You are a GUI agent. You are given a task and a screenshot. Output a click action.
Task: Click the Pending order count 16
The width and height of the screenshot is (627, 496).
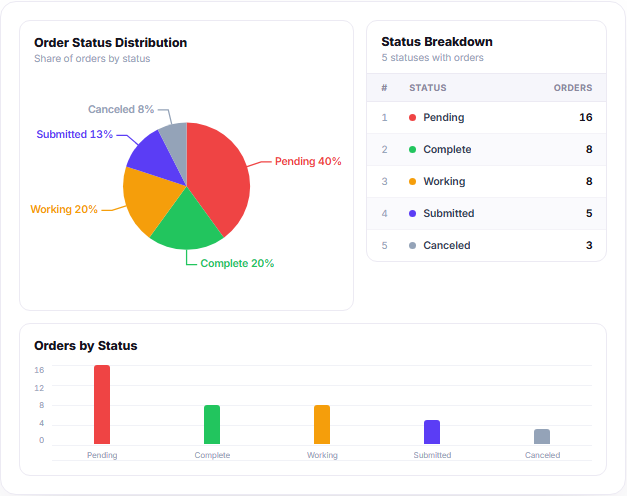[x=585, y=117]
